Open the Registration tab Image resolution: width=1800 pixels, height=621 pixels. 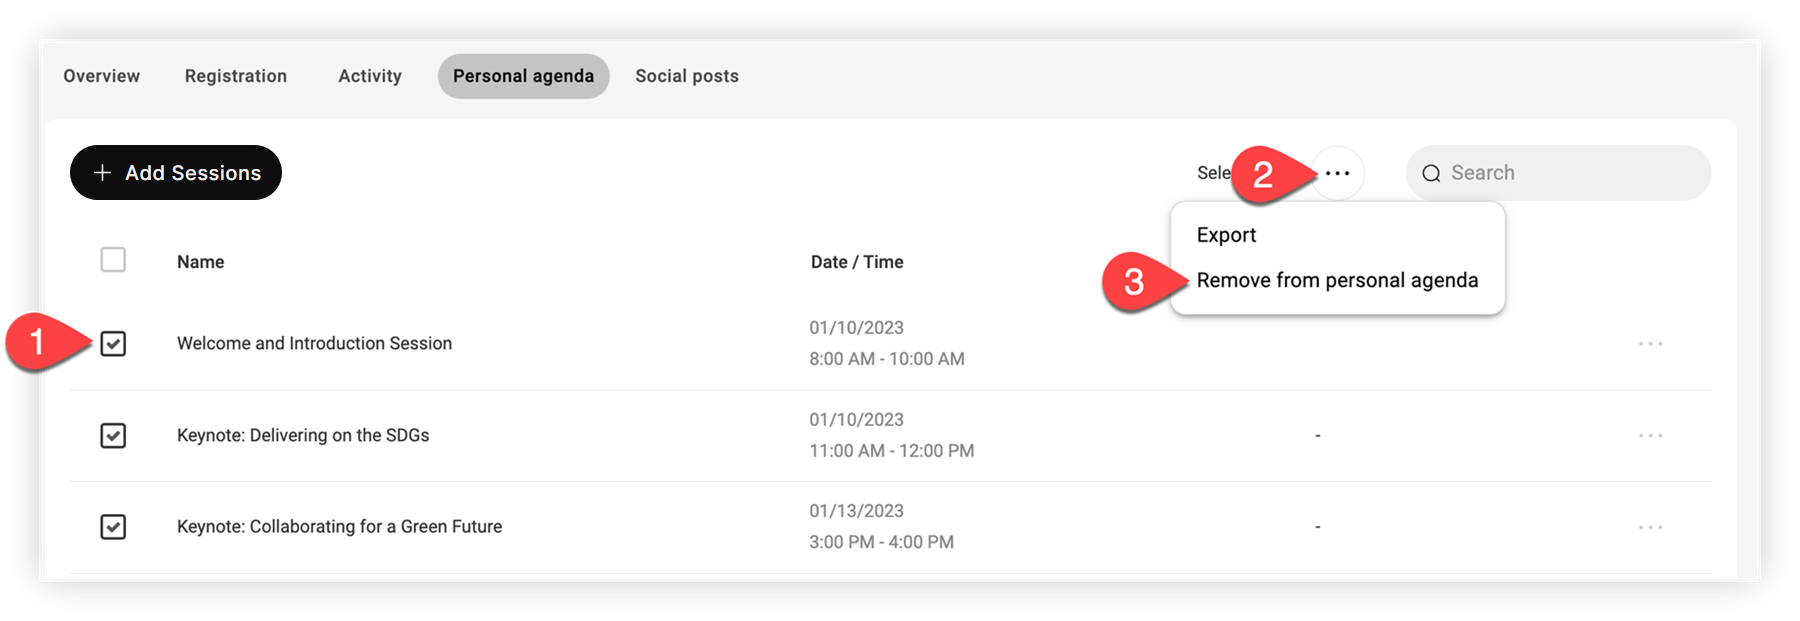point(236,76)
